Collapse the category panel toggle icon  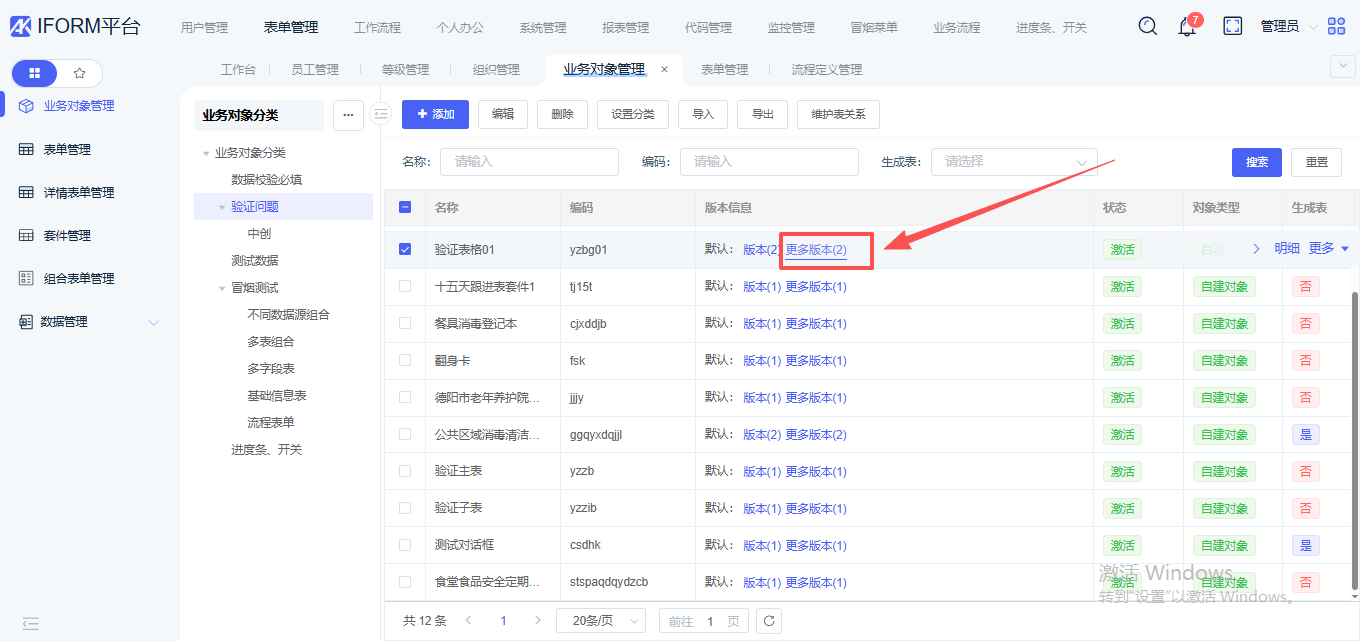pyautogui.click(x=380, y=114)
